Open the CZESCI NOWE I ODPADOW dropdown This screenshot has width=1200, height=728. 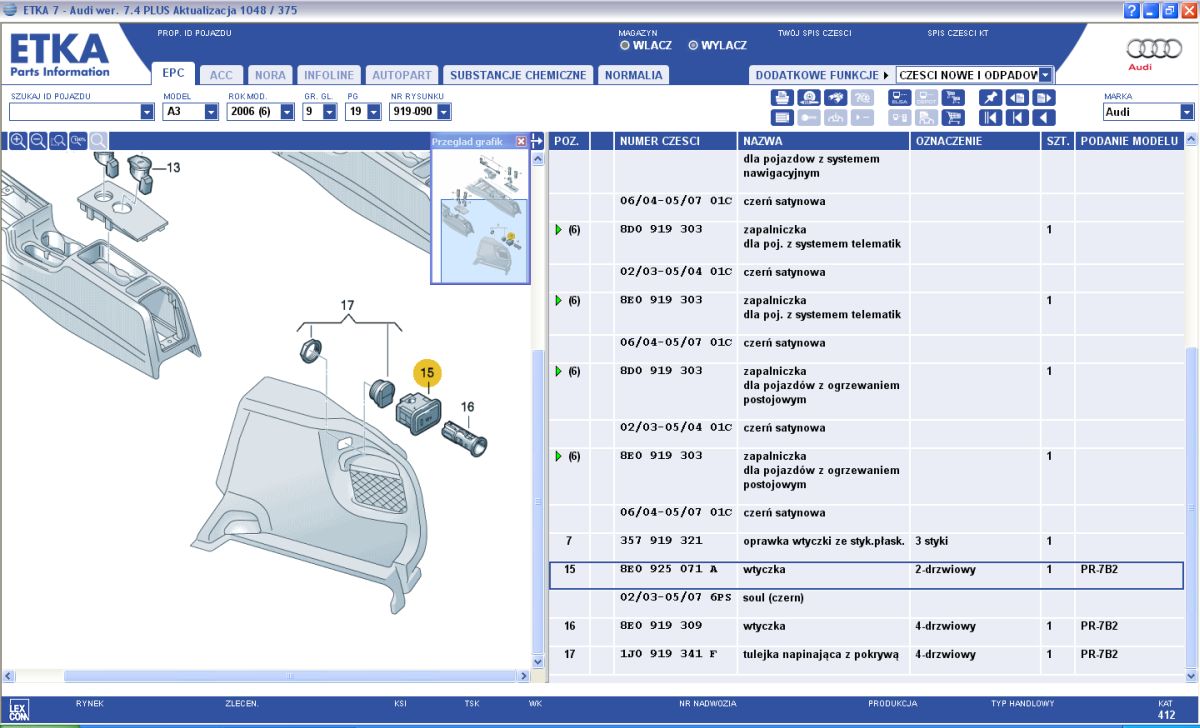1046,75
